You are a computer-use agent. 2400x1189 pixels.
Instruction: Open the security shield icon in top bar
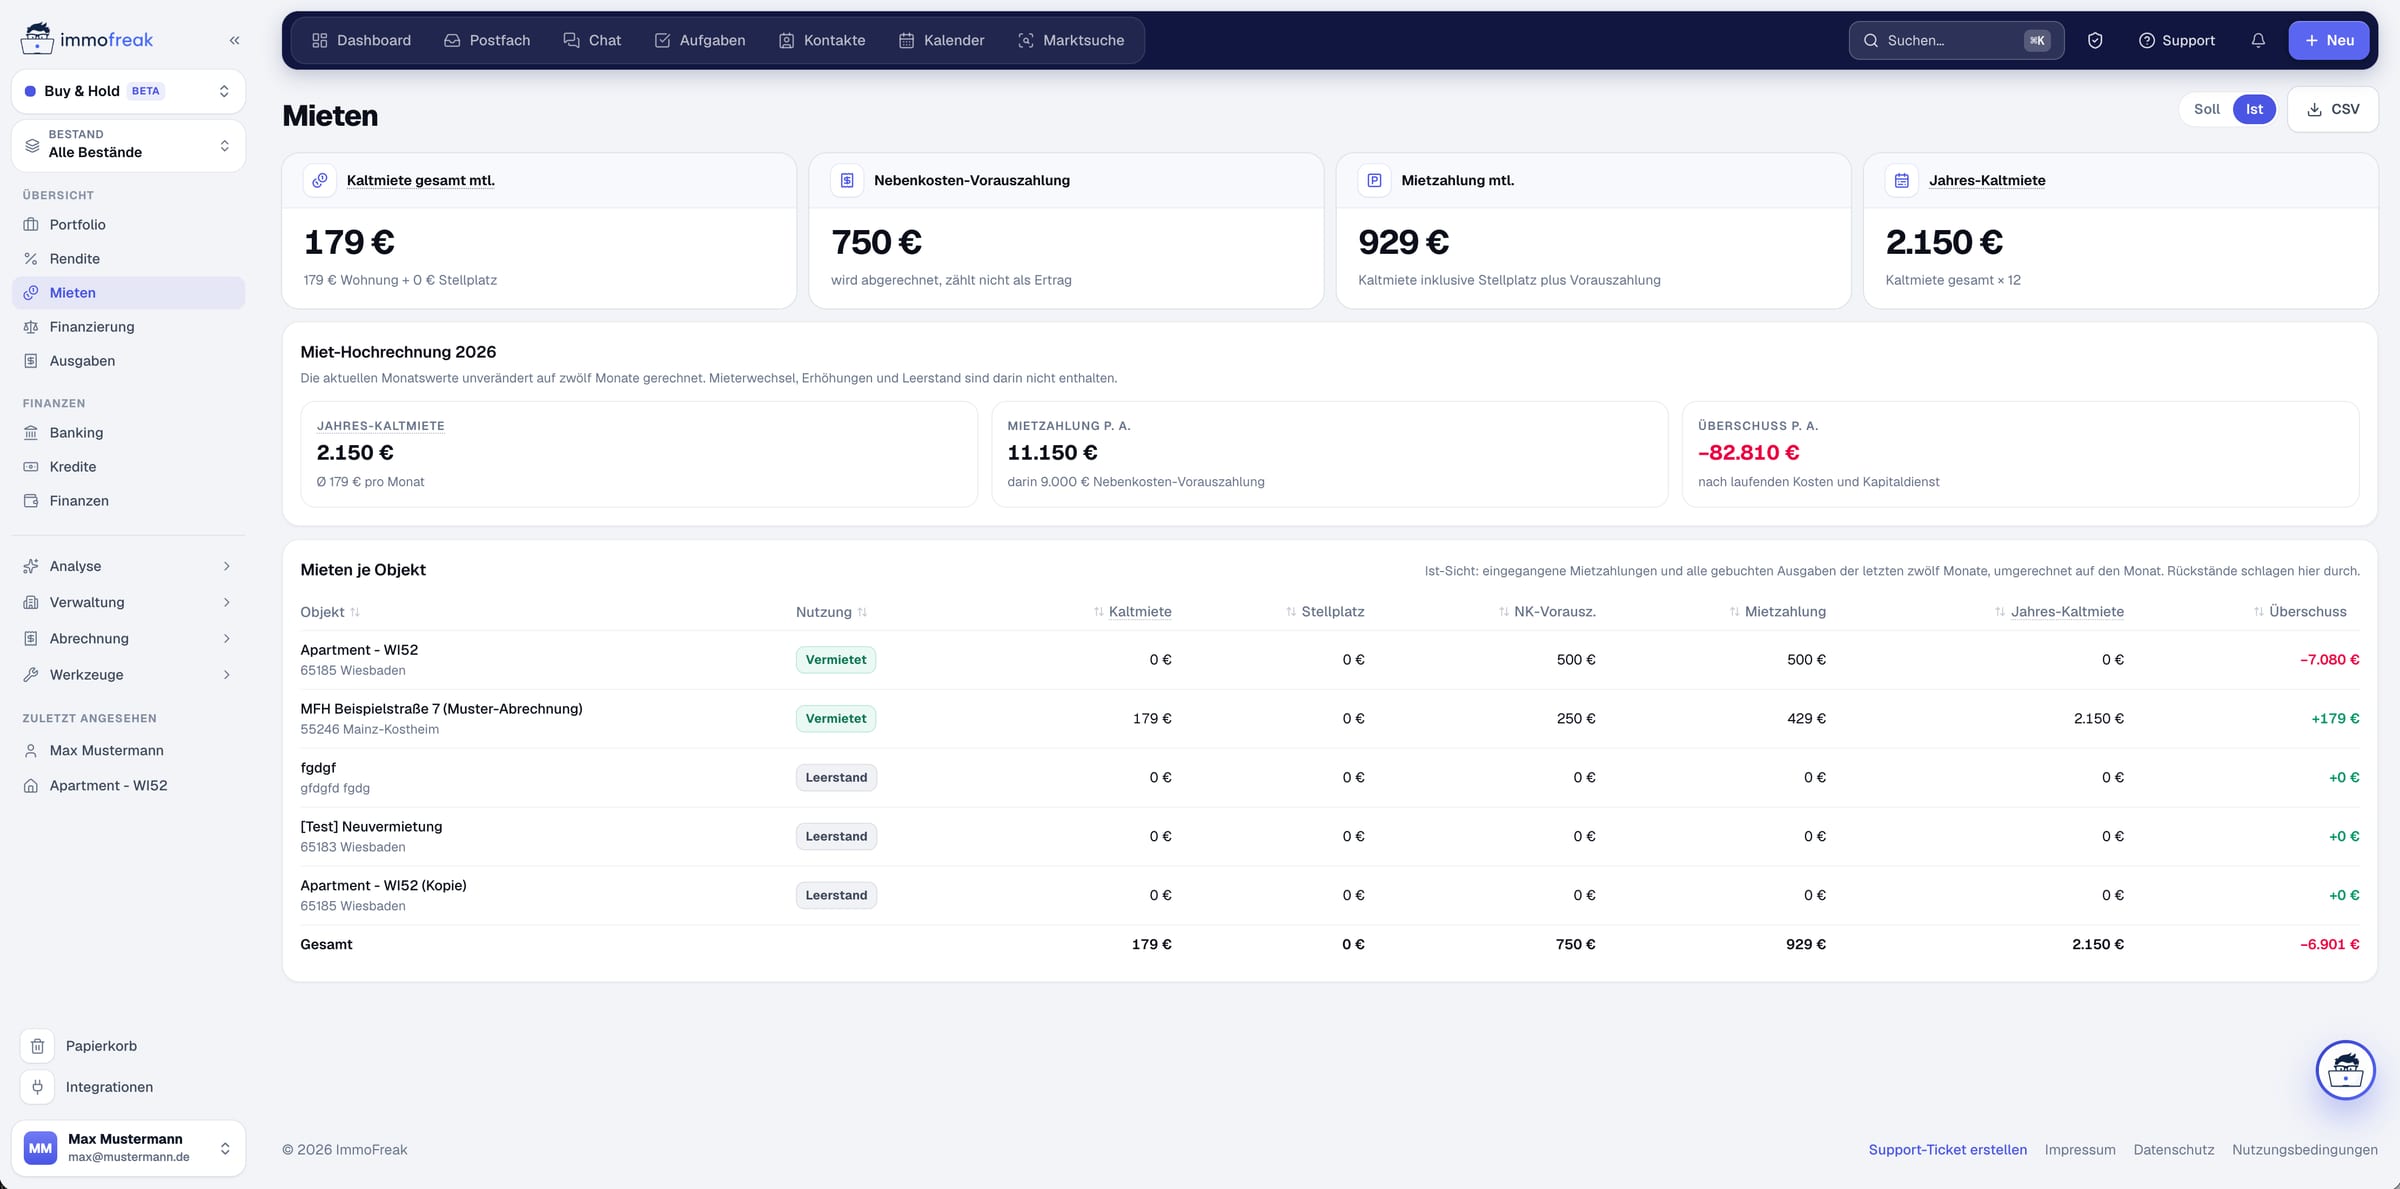pyautogui.click(x=2095, y=40)
